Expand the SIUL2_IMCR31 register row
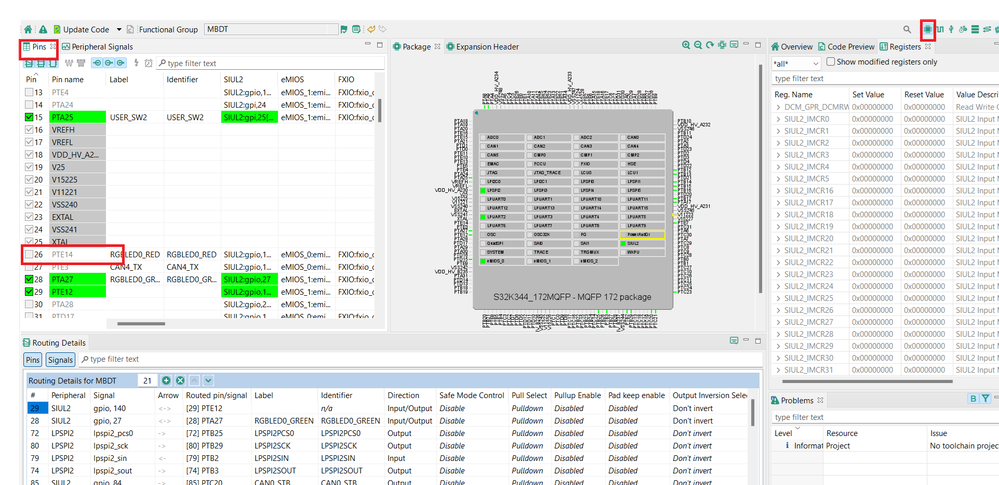Screen dimensions: 999x485 (x=779, y=370)
